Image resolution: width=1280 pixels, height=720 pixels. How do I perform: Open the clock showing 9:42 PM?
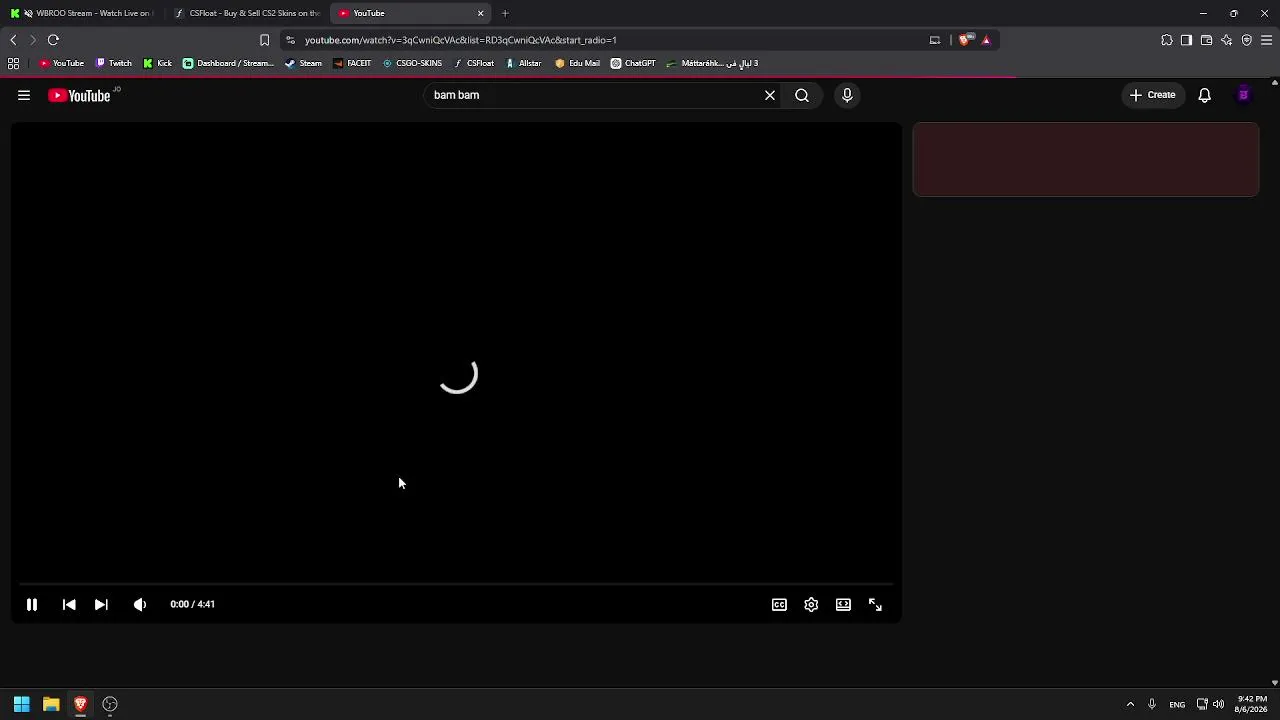1252,704
